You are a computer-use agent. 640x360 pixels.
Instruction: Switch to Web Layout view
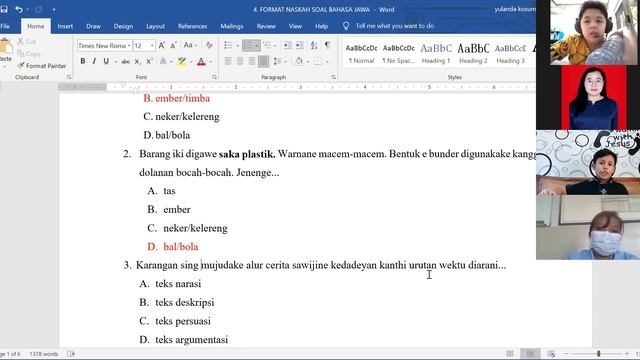tap(551, 353)
